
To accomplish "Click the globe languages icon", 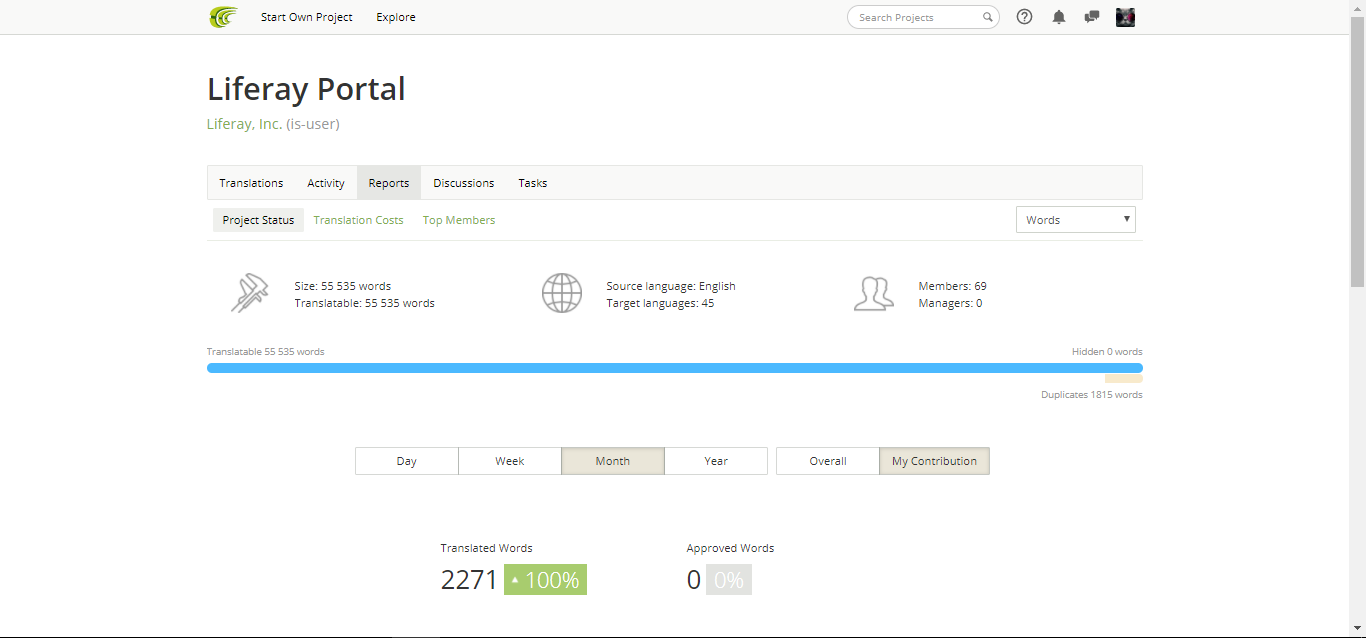I will 562,294.
